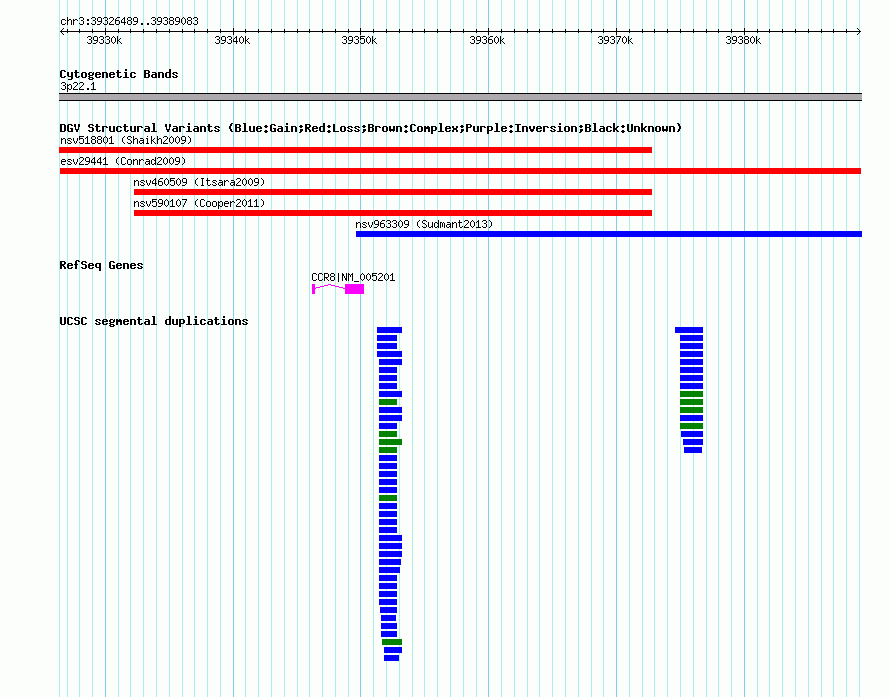Click the large magenta CCR8 exon block
The height and width of the screenshot is (697, 890).
click(x=355, y=289)
